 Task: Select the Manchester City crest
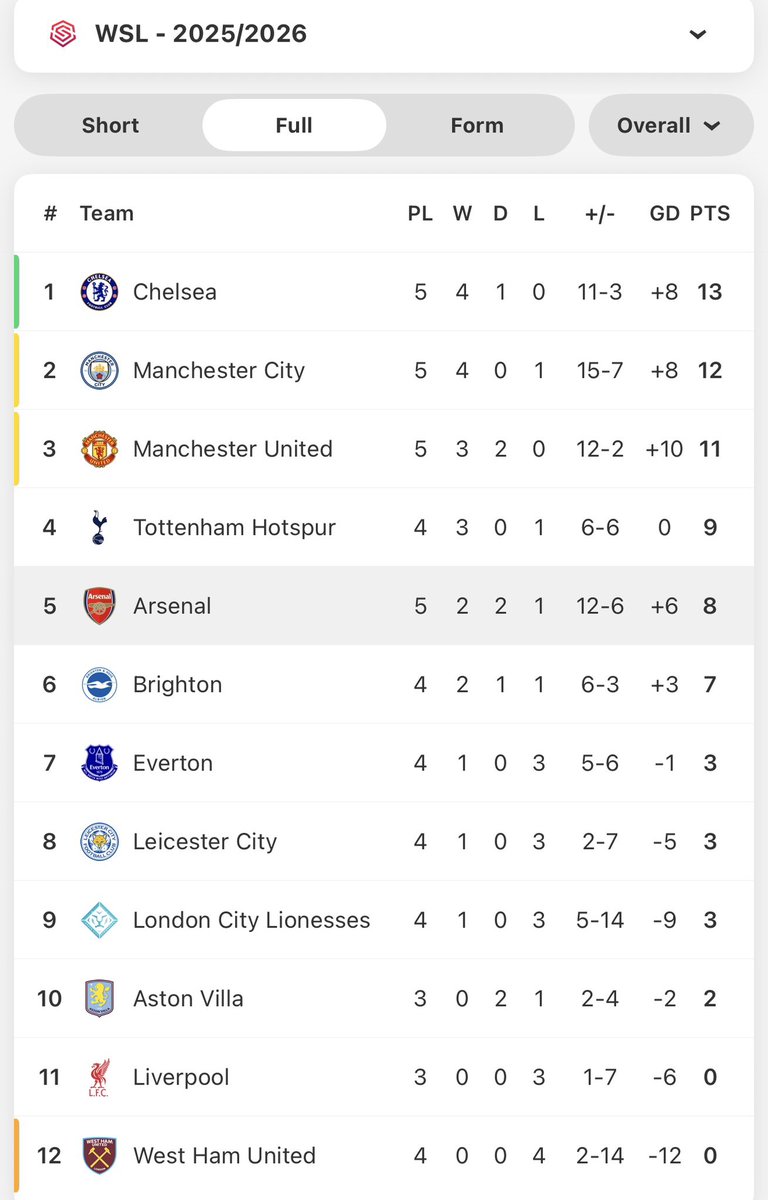pos(99,370)
